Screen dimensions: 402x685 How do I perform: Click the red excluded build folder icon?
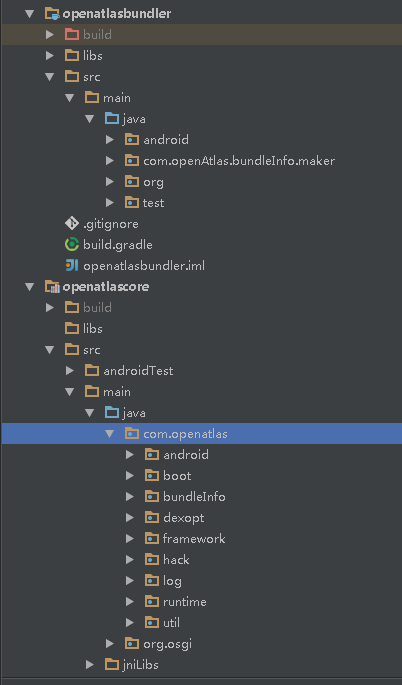[x=72, y=35]
